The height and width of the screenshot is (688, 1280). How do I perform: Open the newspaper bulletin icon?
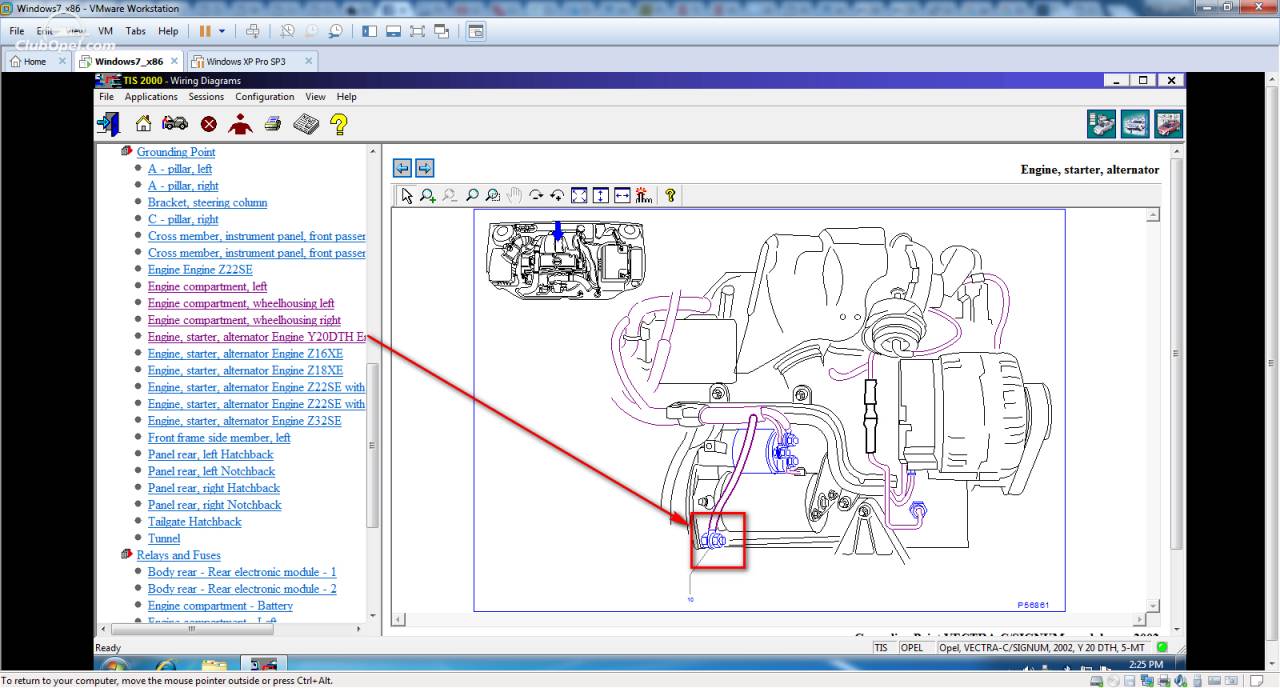305,124
